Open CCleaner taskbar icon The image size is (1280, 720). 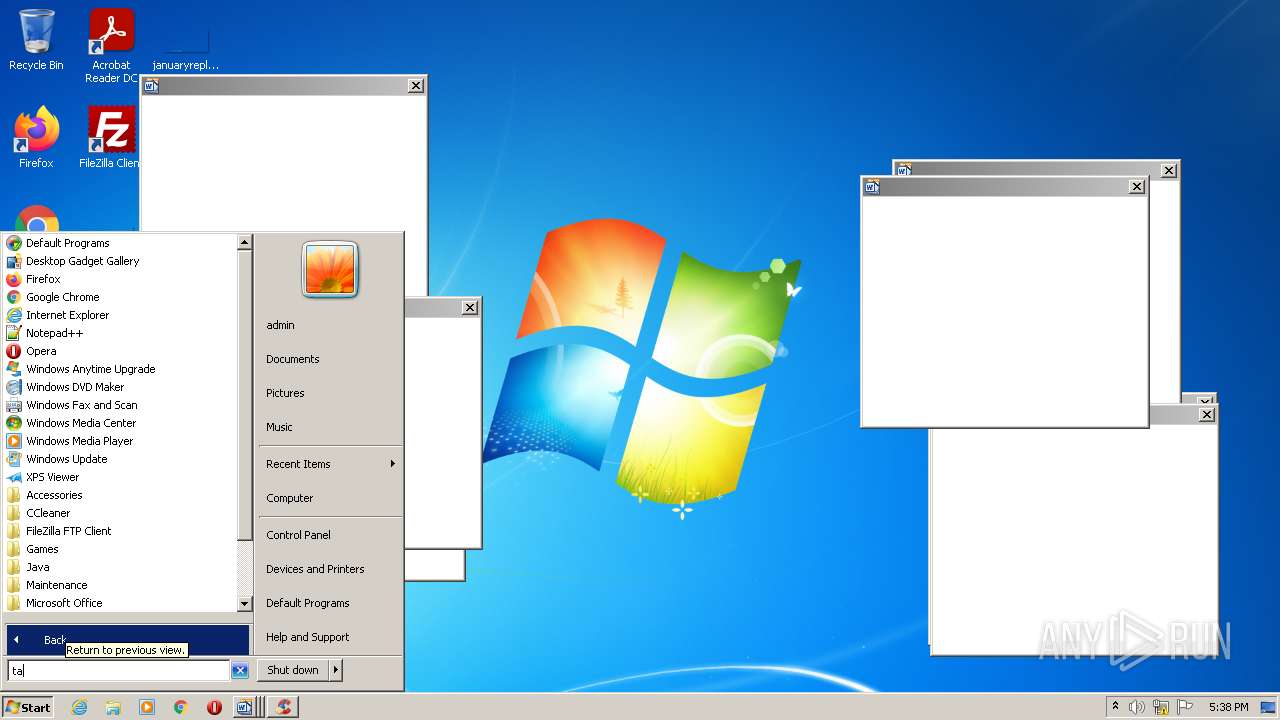pyautogui.click(x=284, y=707)
